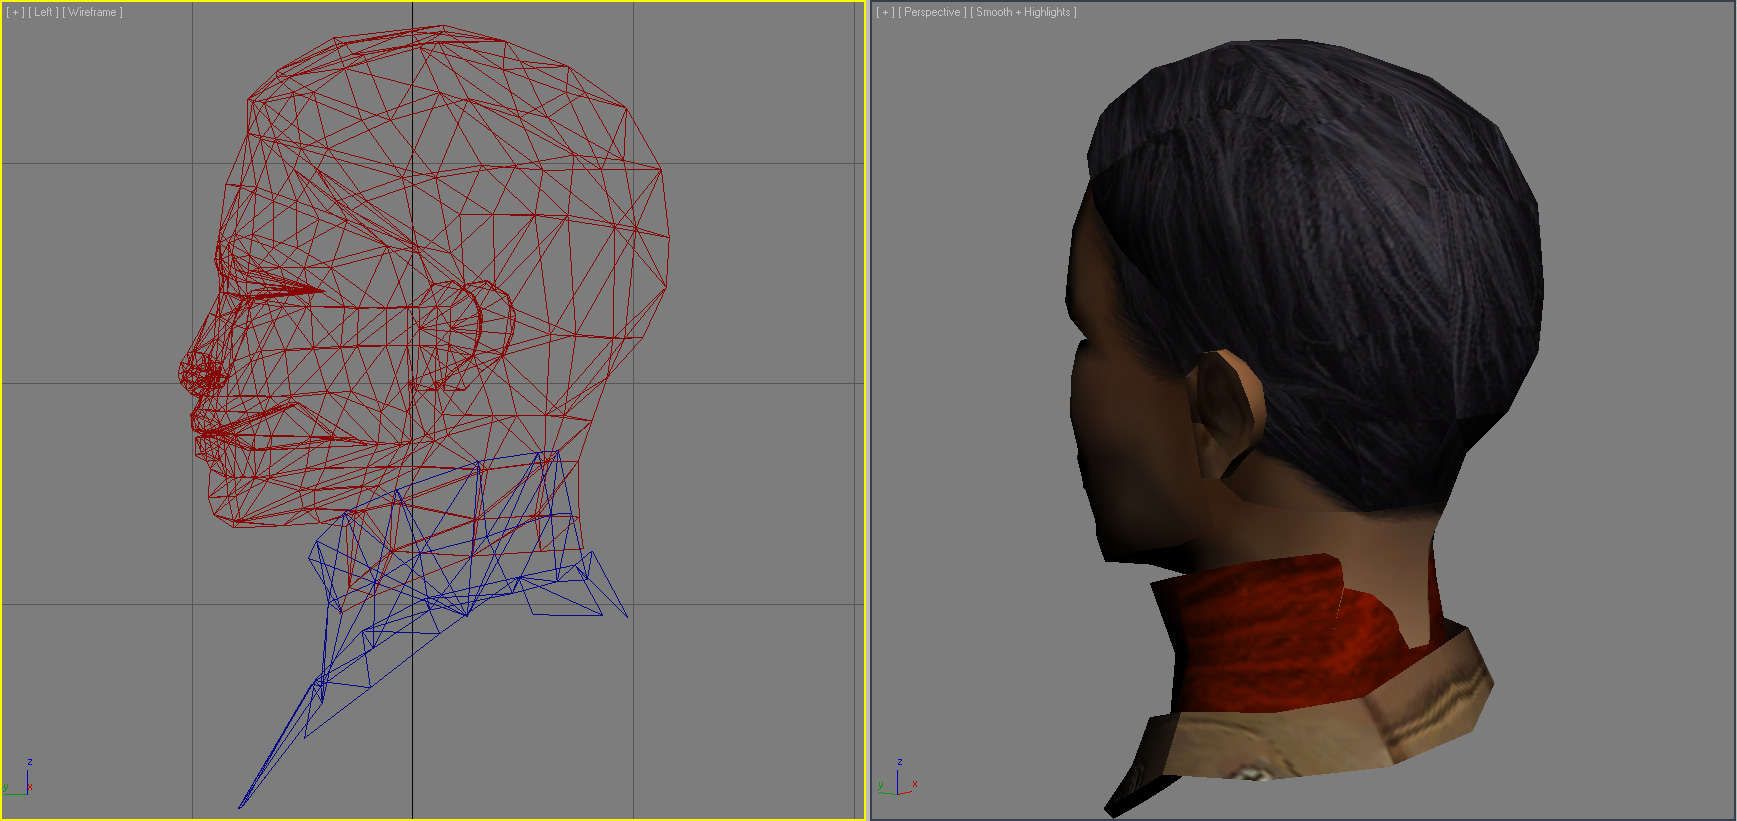Select the red scarf on shaded model
The width and height of the screenshot is (1737, 821).
[1270, 630]
